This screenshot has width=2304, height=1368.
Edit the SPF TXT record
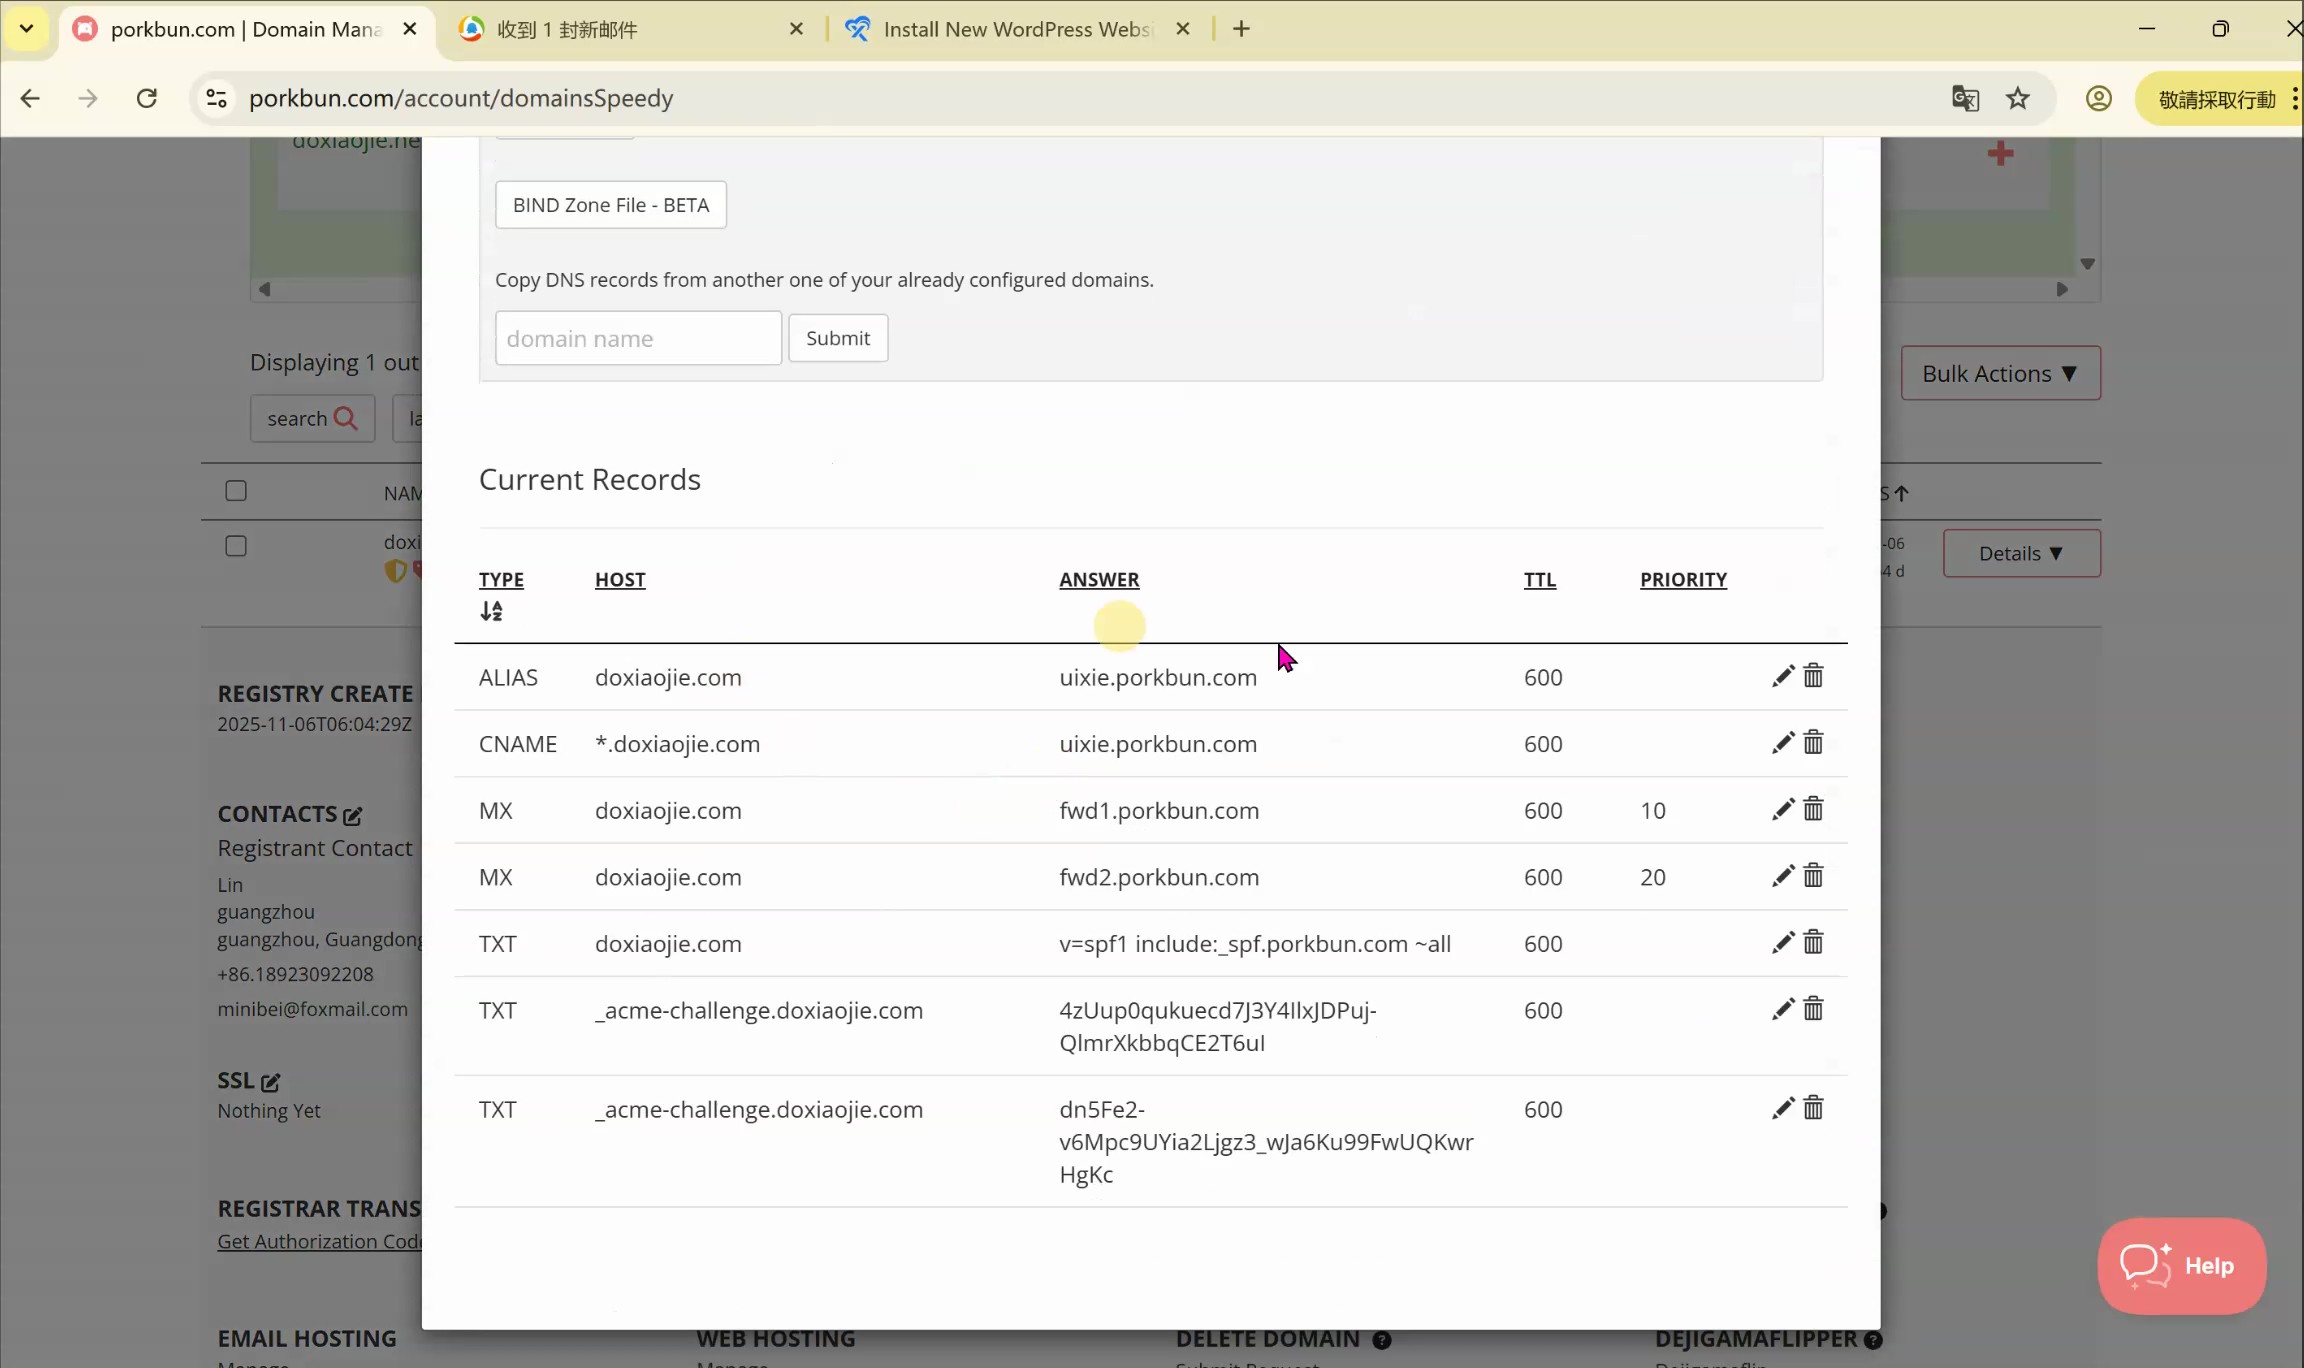(x=1782, y=943)
